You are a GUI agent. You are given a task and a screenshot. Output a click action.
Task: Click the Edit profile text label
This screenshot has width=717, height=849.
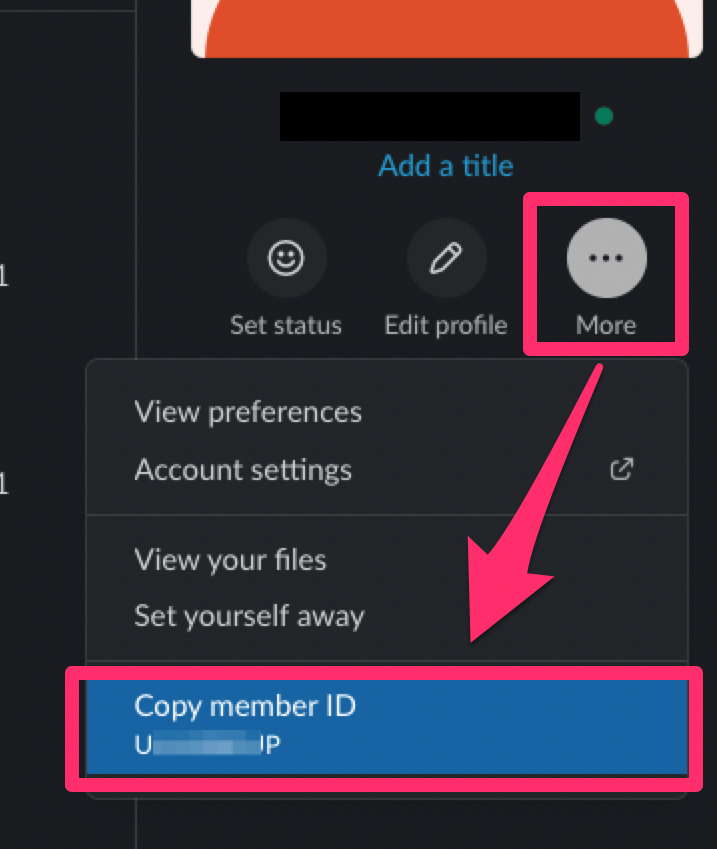446,325
